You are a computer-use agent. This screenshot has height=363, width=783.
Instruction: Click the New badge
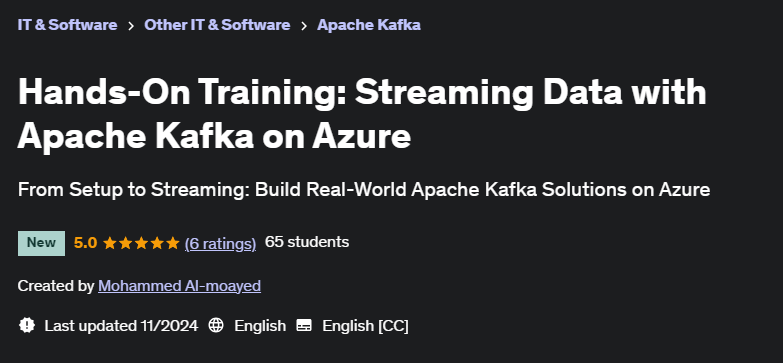click(x=41, y=243)
